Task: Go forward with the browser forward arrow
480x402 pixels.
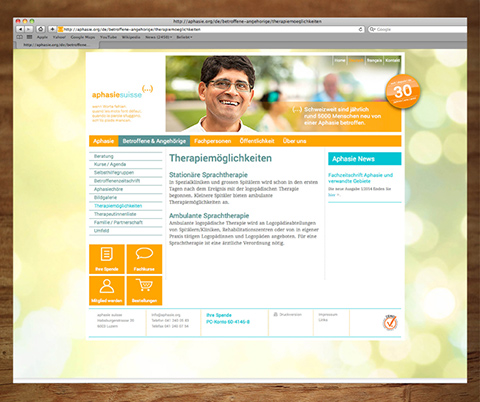Action: point(29,29)
